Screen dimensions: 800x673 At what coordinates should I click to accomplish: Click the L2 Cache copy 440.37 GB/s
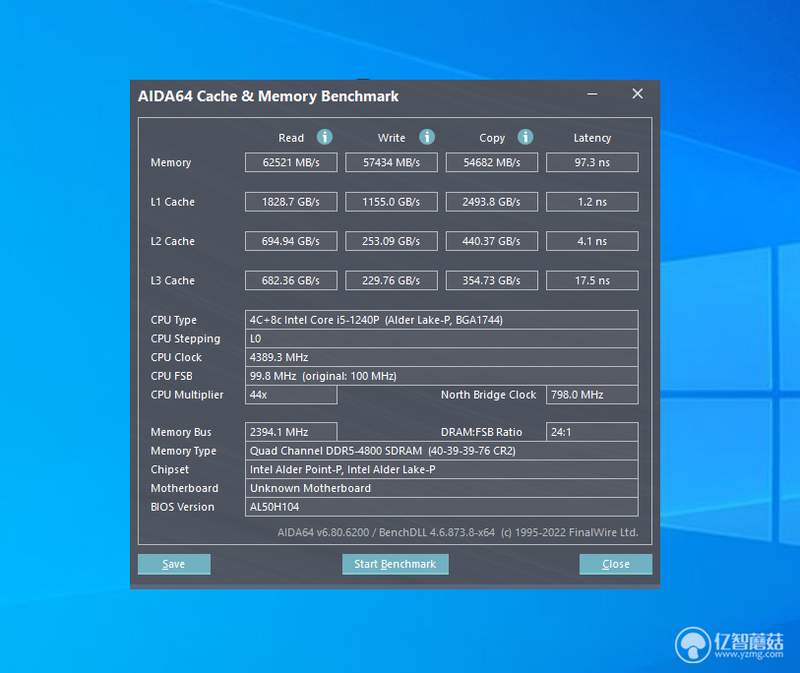492,241
